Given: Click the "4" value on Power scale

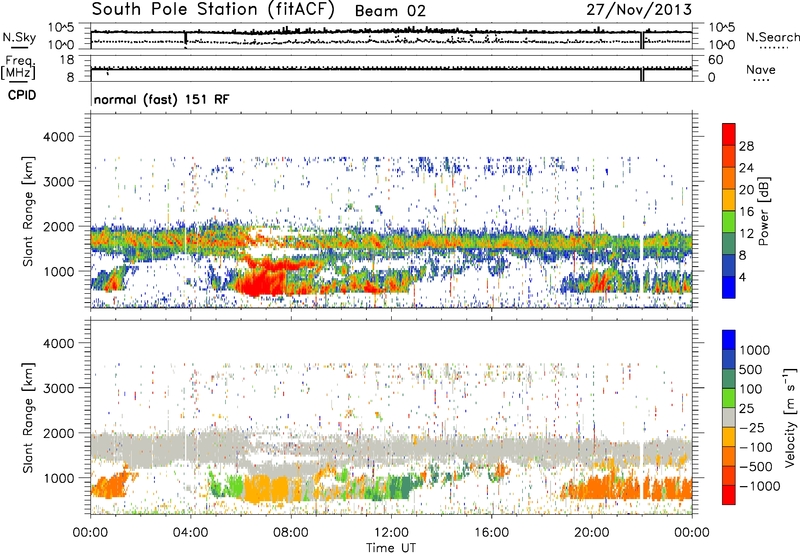Looking at the screenshot, I should point(742,277).
